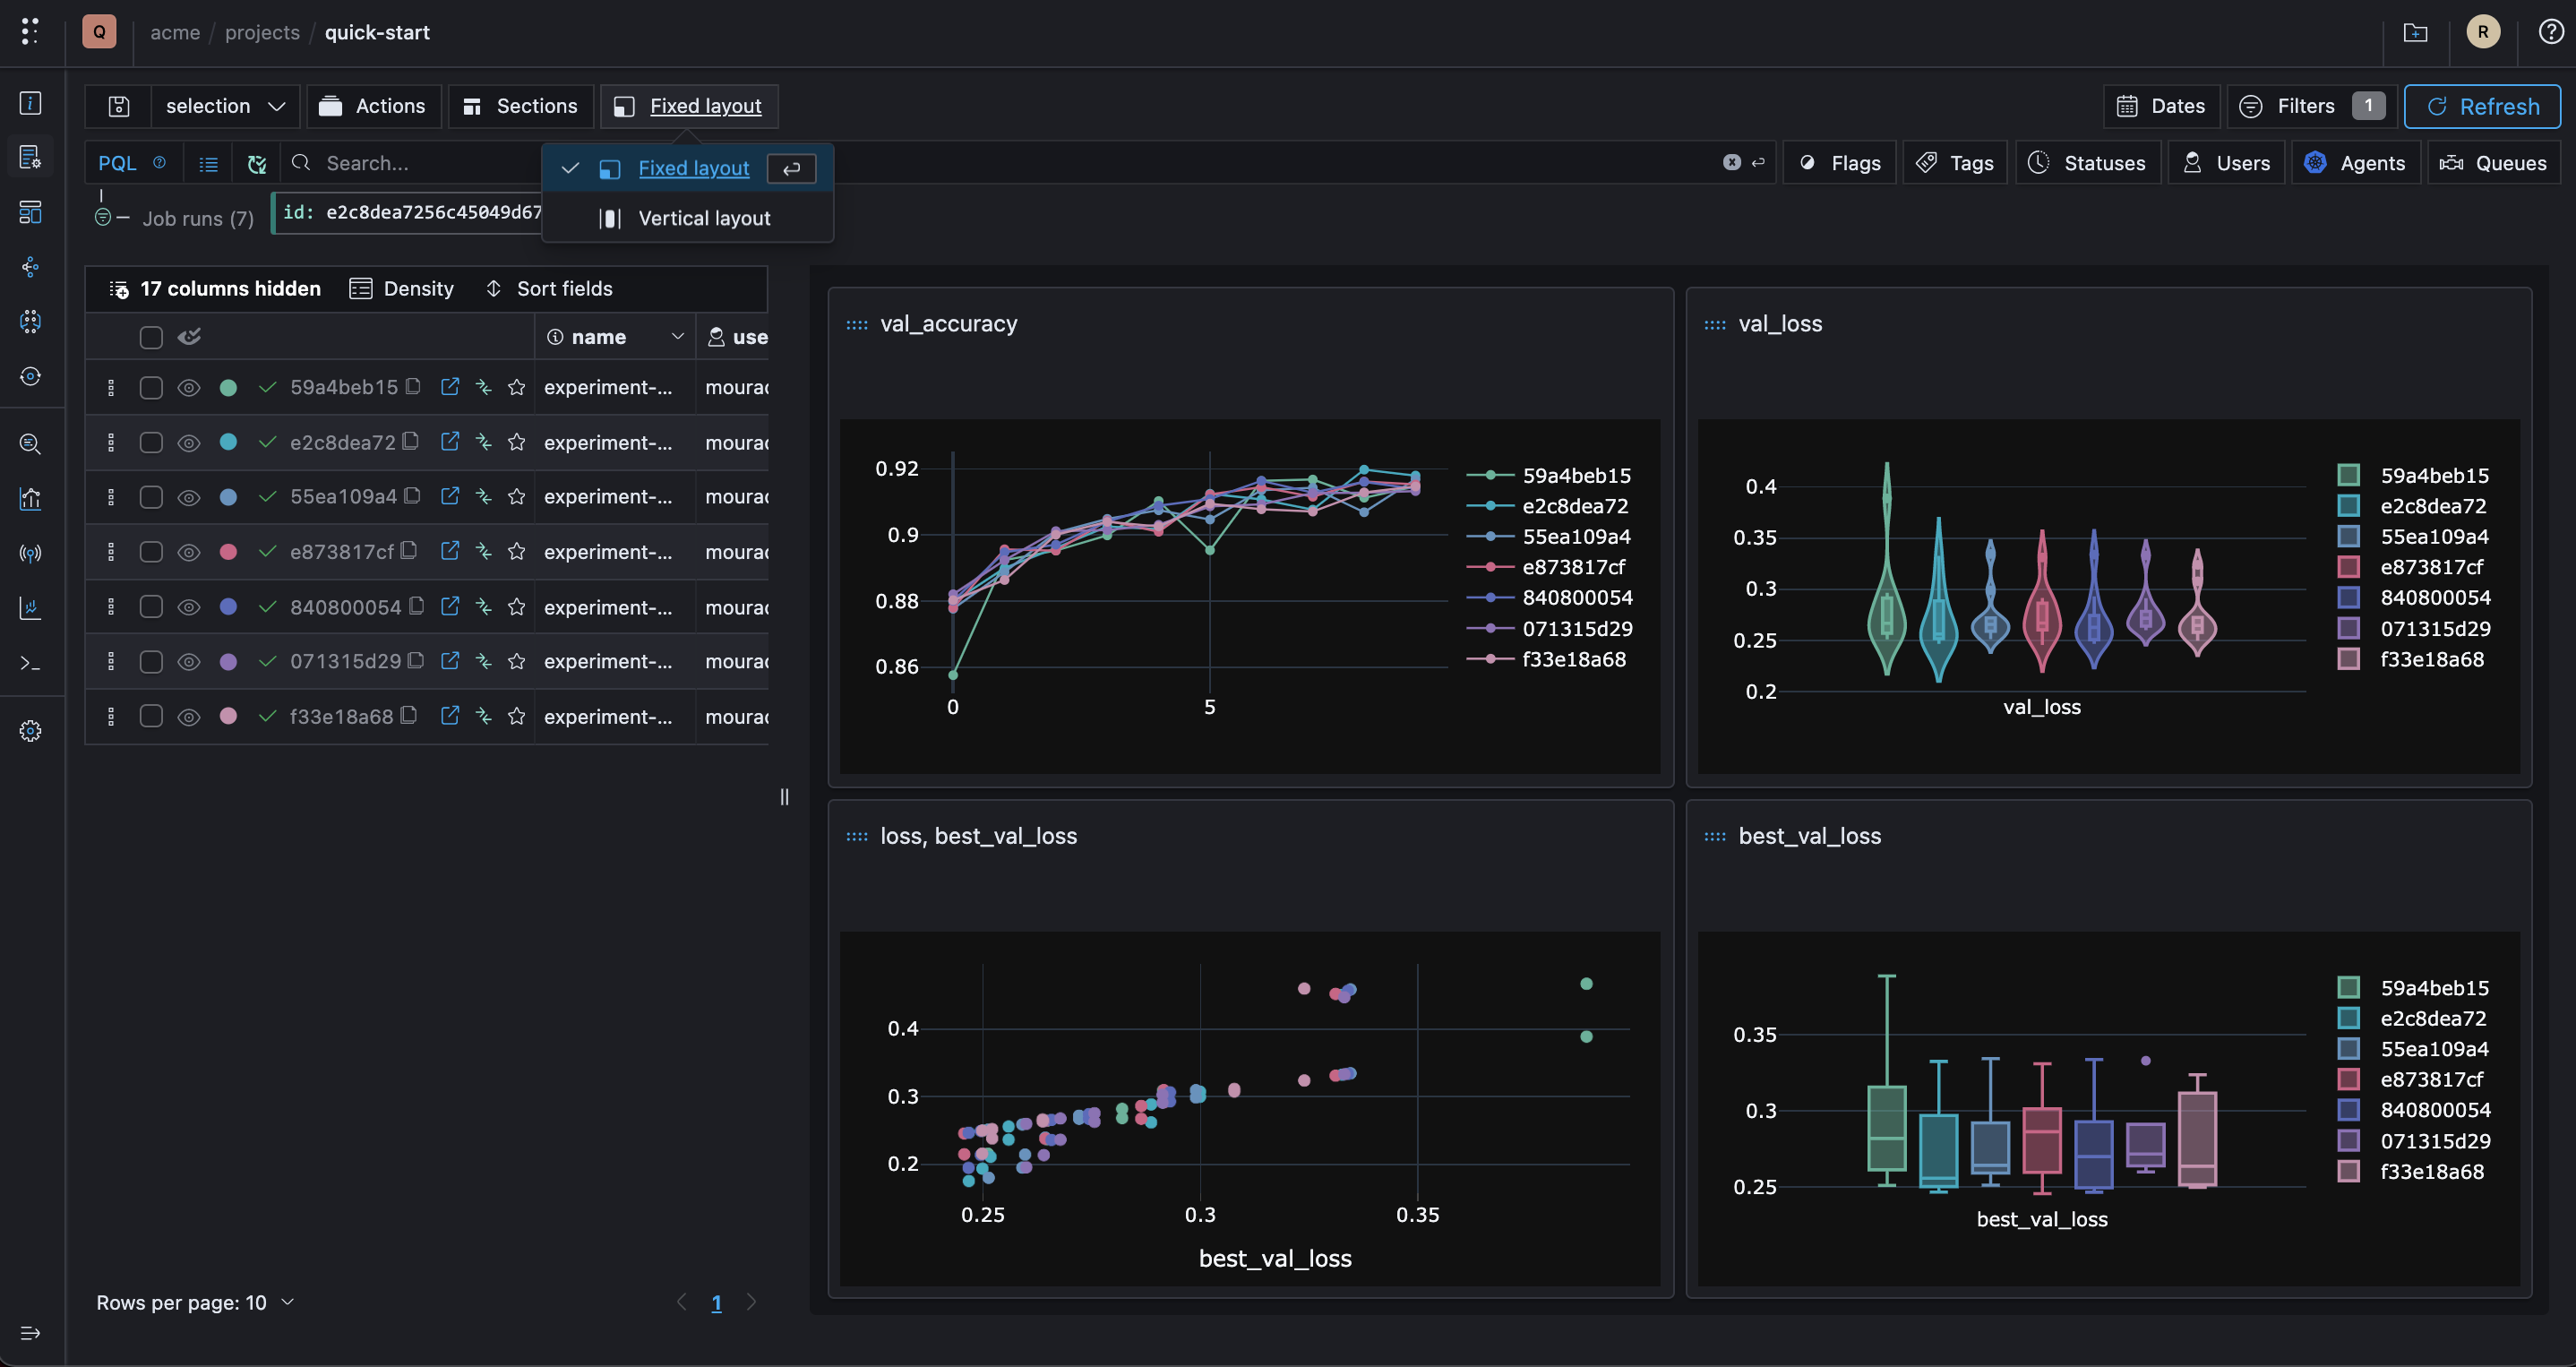This screenshot has width=2576, height=1367.
Task: Toggle all runs visibility in table header
Action: [x=189, y=337]
